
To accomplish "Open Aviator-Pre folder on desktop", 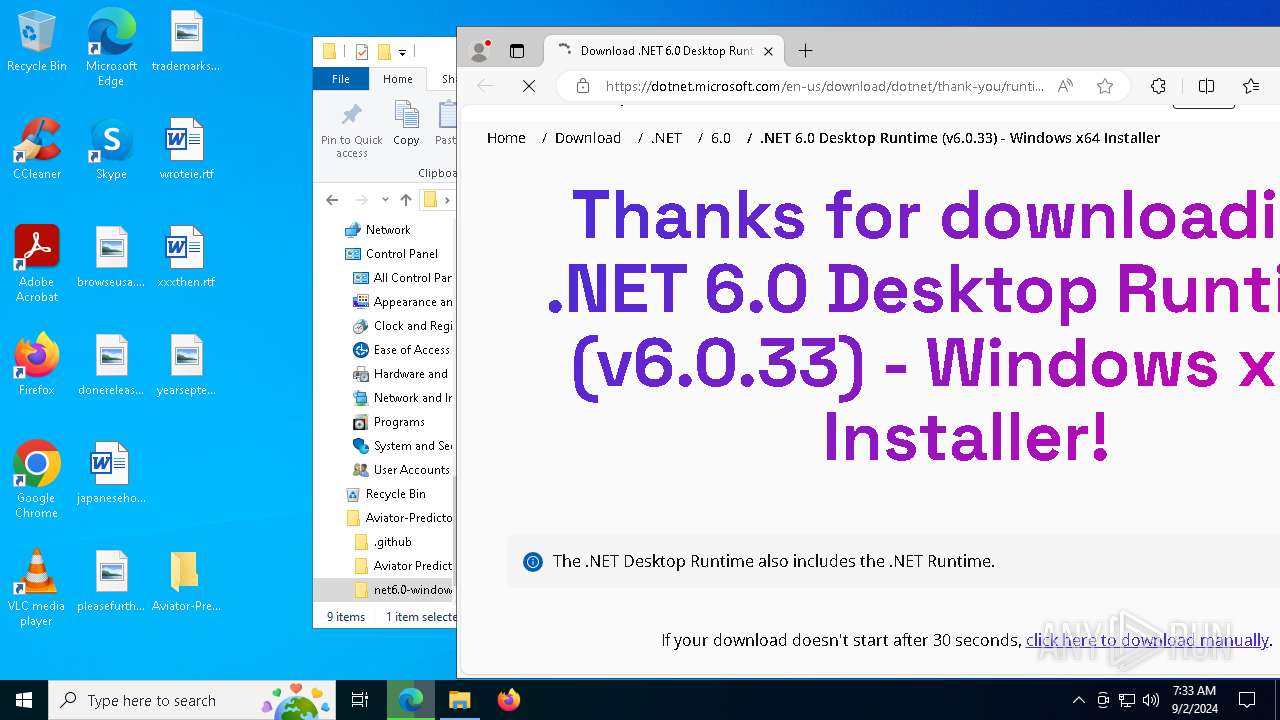I will click(186, 581).
